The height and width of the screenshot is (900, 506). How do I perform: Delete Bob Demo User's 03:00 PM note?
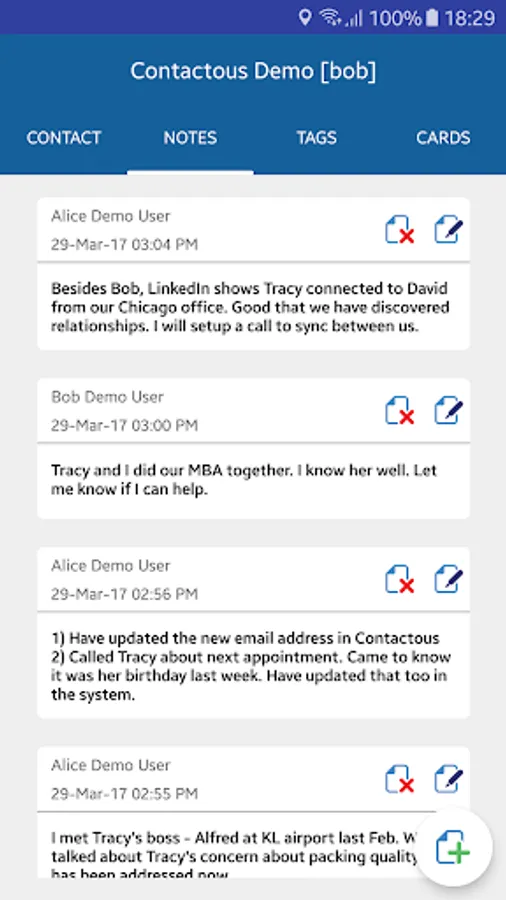pos(400,410)
